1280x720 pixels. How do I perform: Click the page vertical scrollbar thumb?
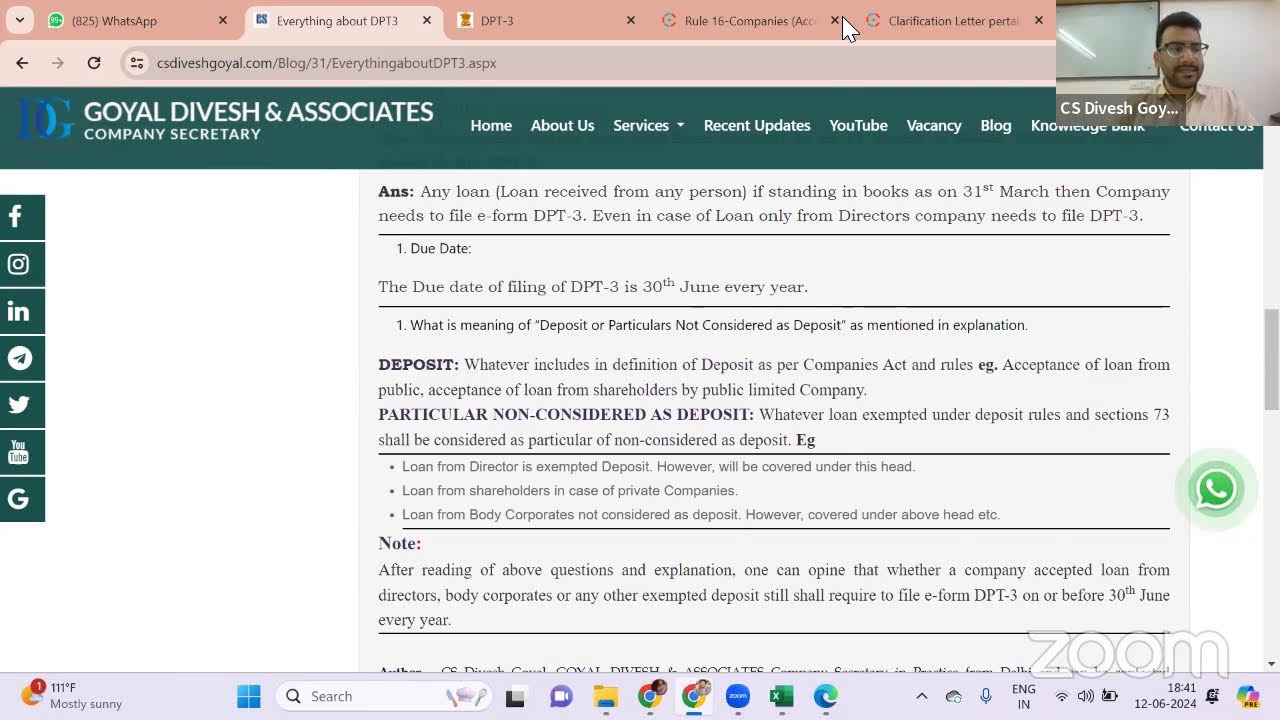pyautogui.click(x=1271, y=359)
